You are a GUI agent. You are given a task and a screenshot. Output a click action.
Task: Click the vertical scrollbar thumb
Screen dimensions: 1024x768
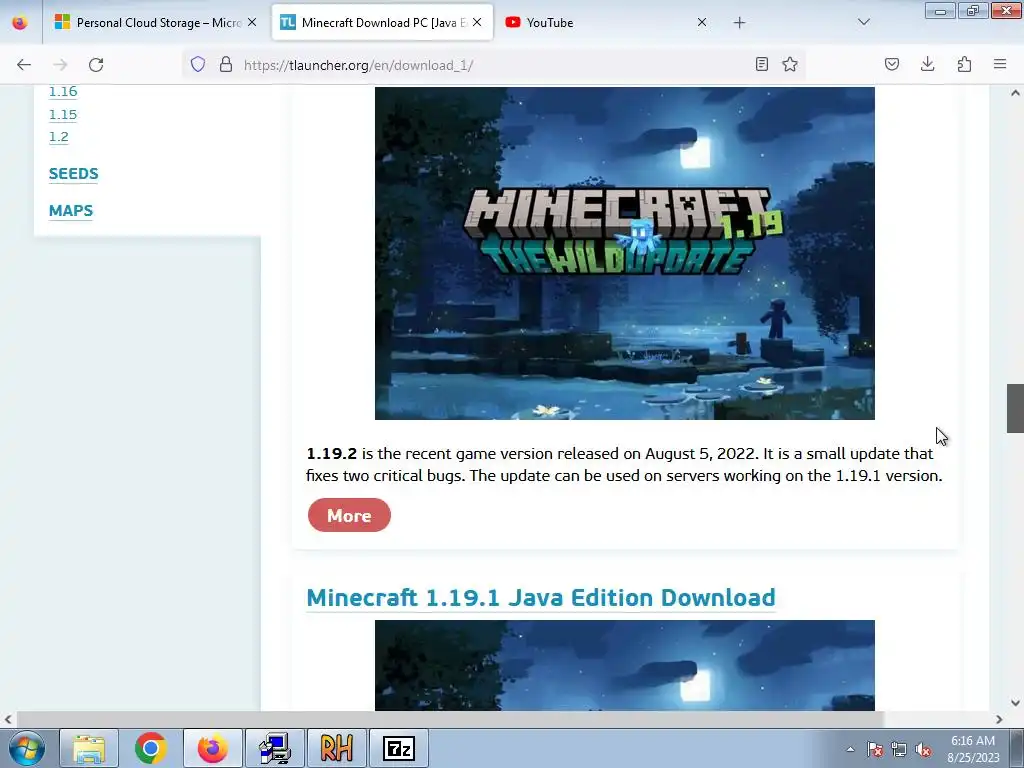coord(1015,408)
